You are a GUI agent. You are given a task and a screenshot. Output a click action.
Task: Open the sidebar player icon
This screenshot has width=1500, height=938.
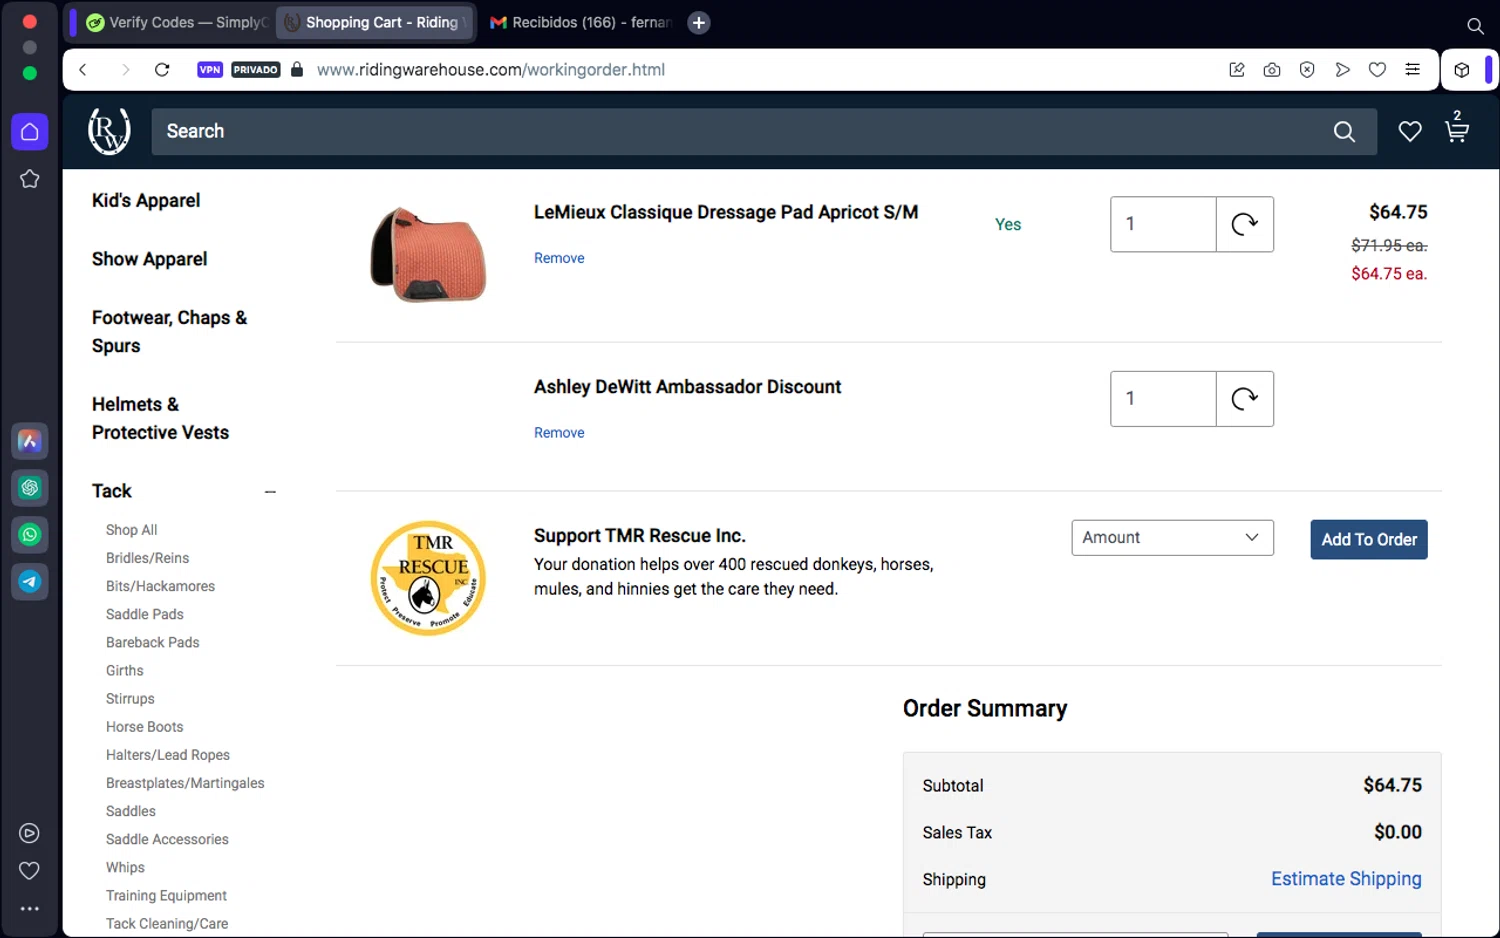(30, 833)
